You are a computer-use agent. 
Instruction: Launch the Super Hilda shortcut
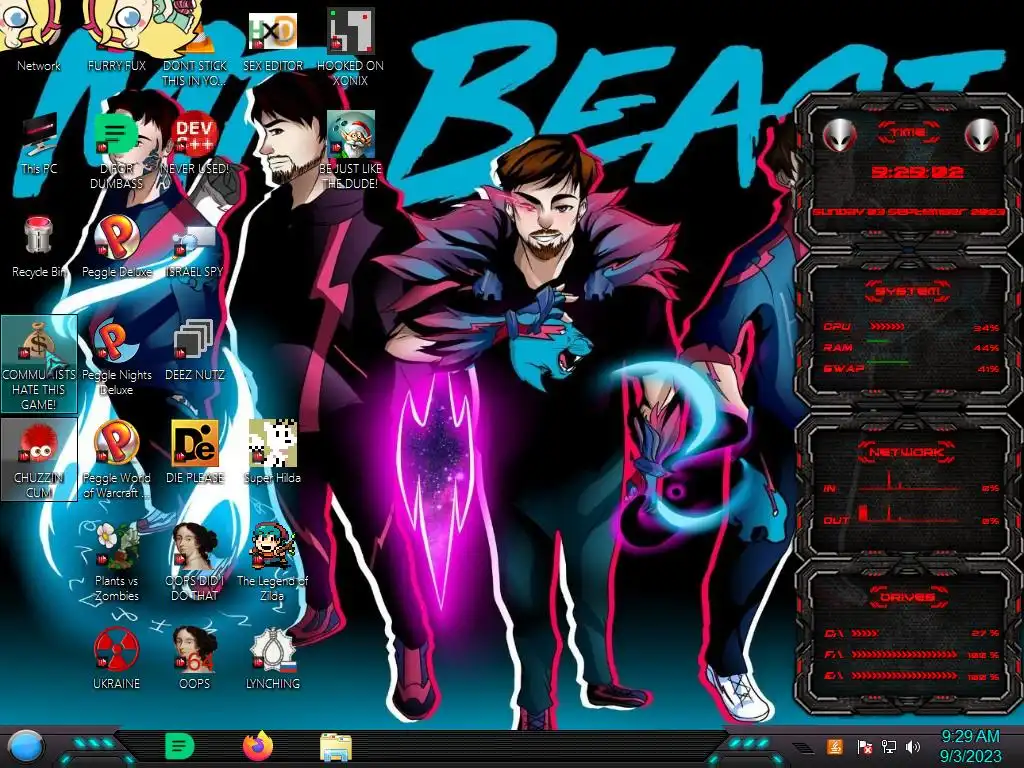(x=272, y=452)
